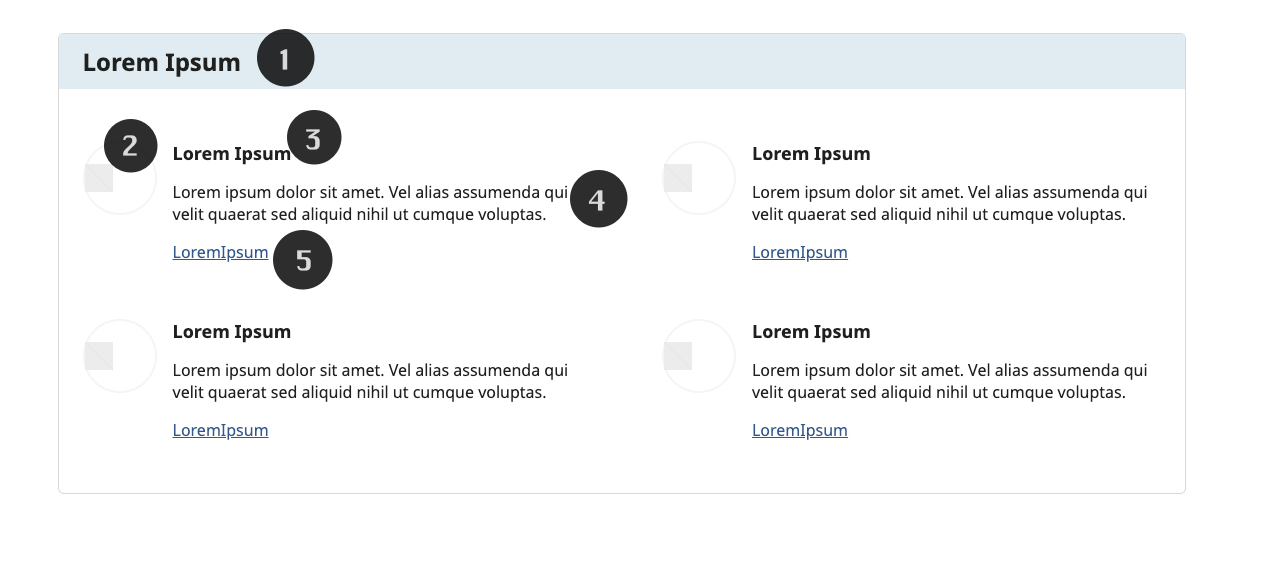Open the LoremIpsum link in top-right card

800,252
